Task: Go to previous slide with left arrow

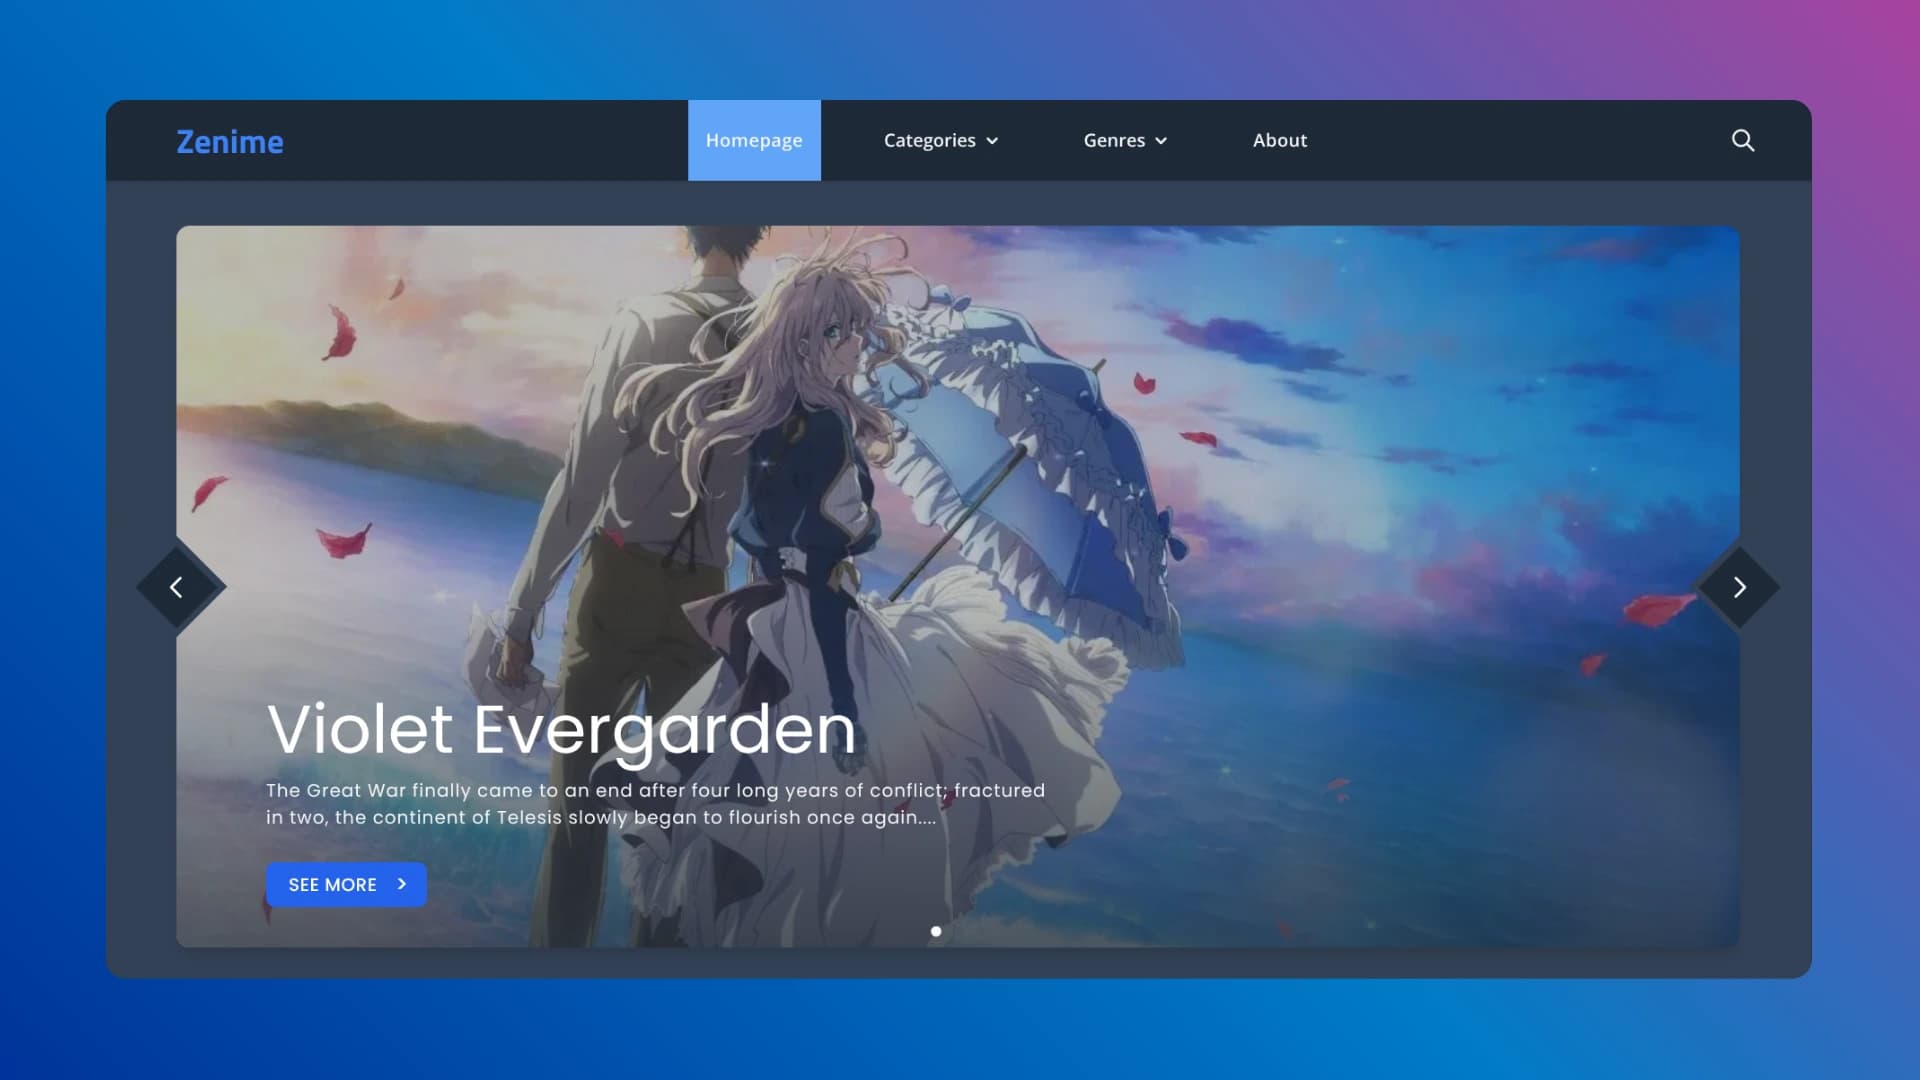Action: (x=177, y=587)
